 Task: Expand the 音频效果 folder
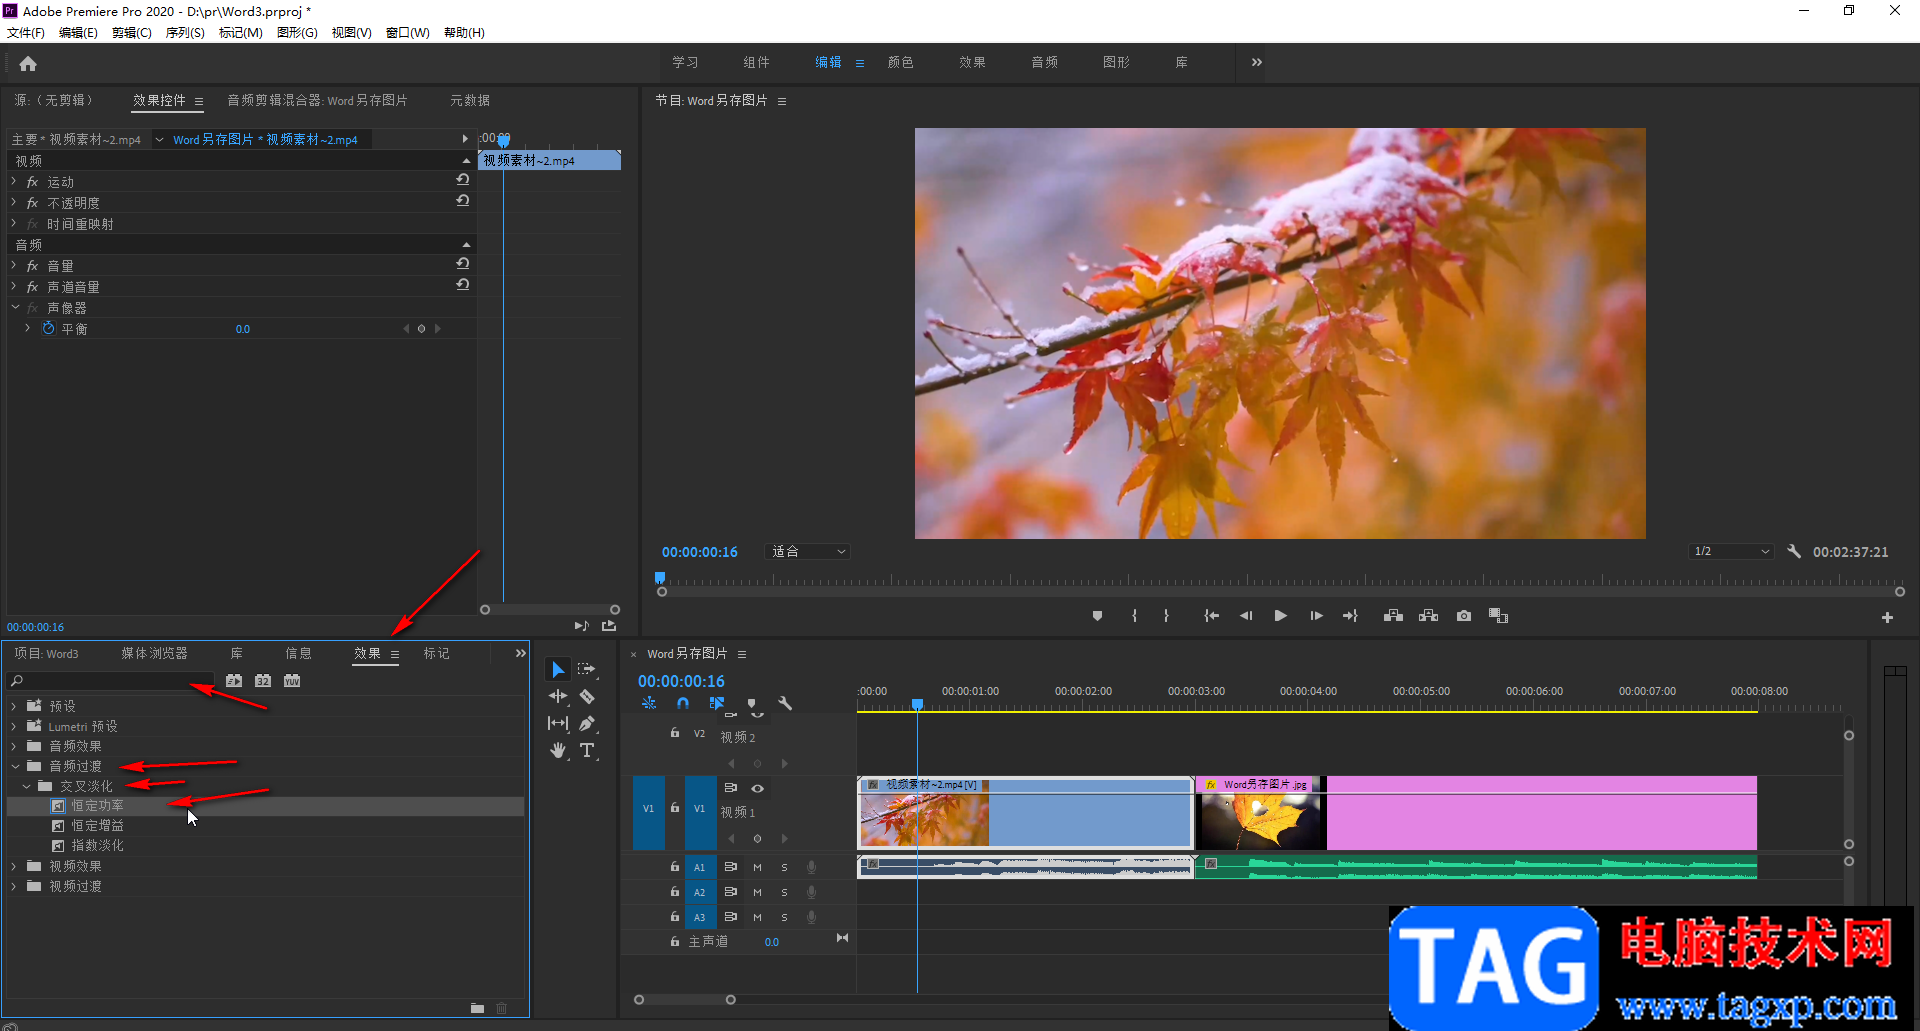point(14,746)
